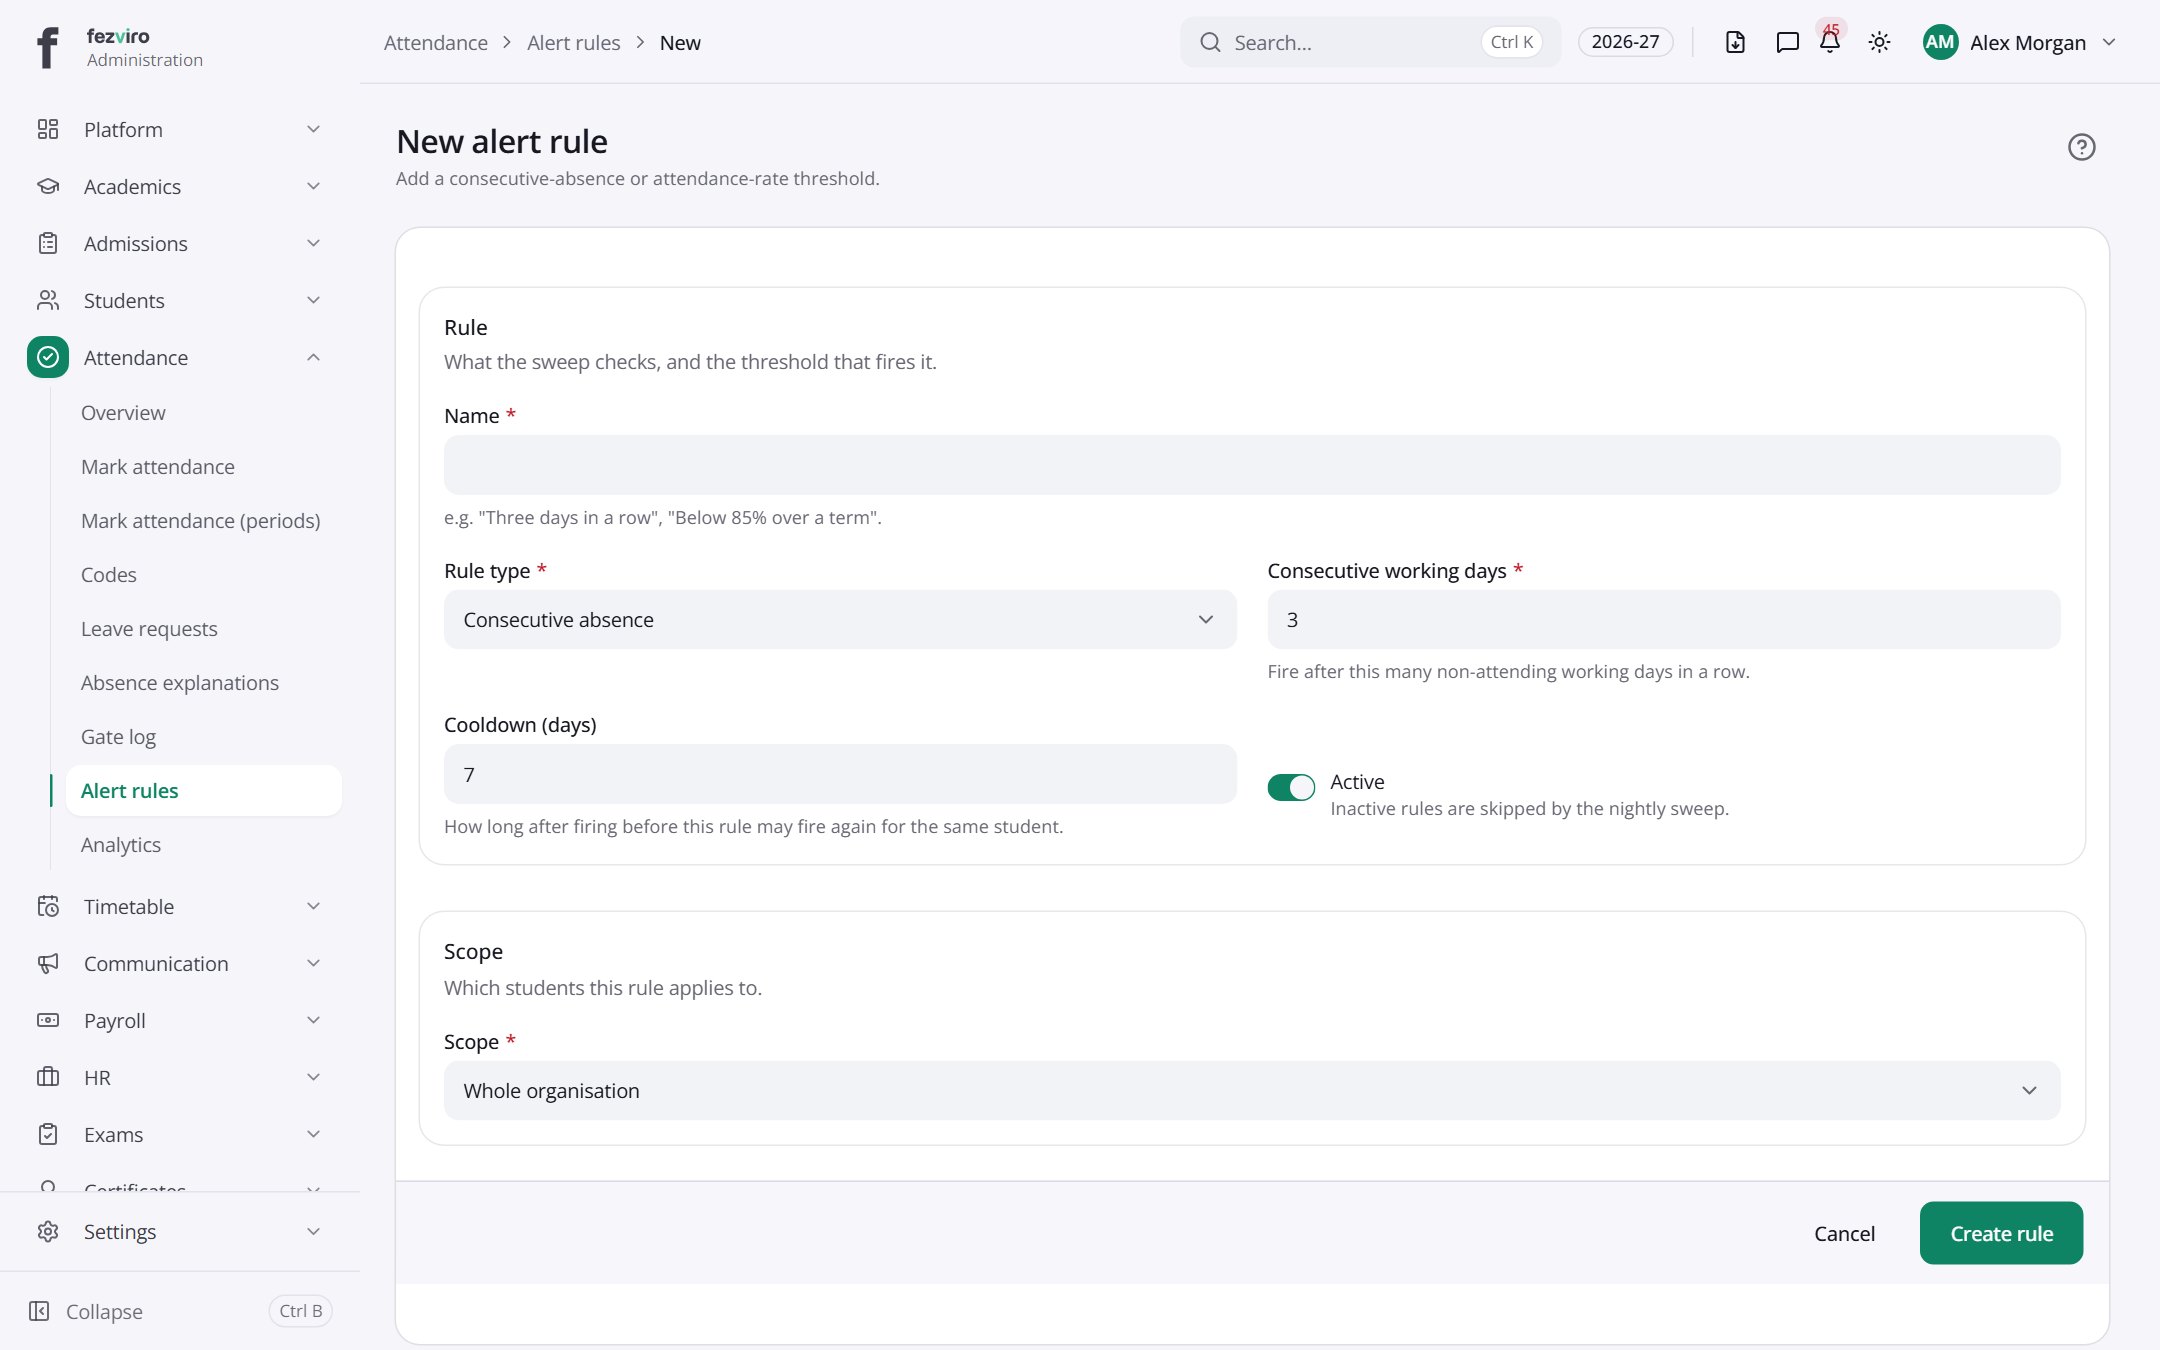
Task: Open the Rule type dropdown
Action: coord(840,619)
